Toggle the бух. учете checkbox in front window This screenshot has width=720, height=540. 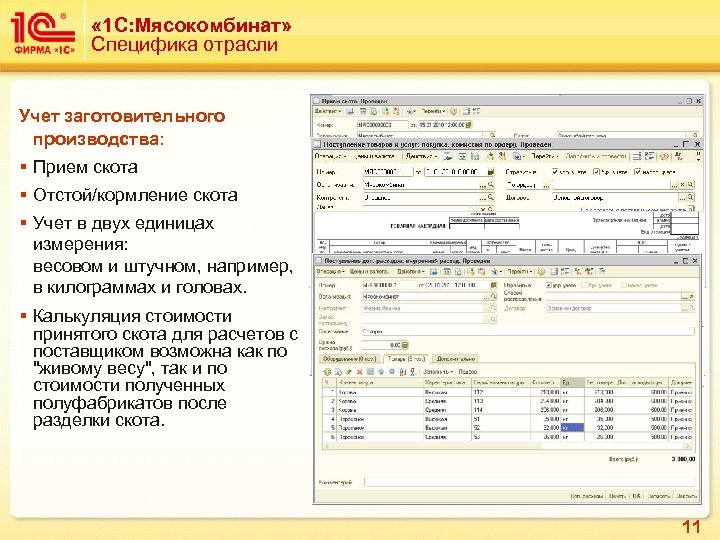pyautogui.click(x=585, y=285)
